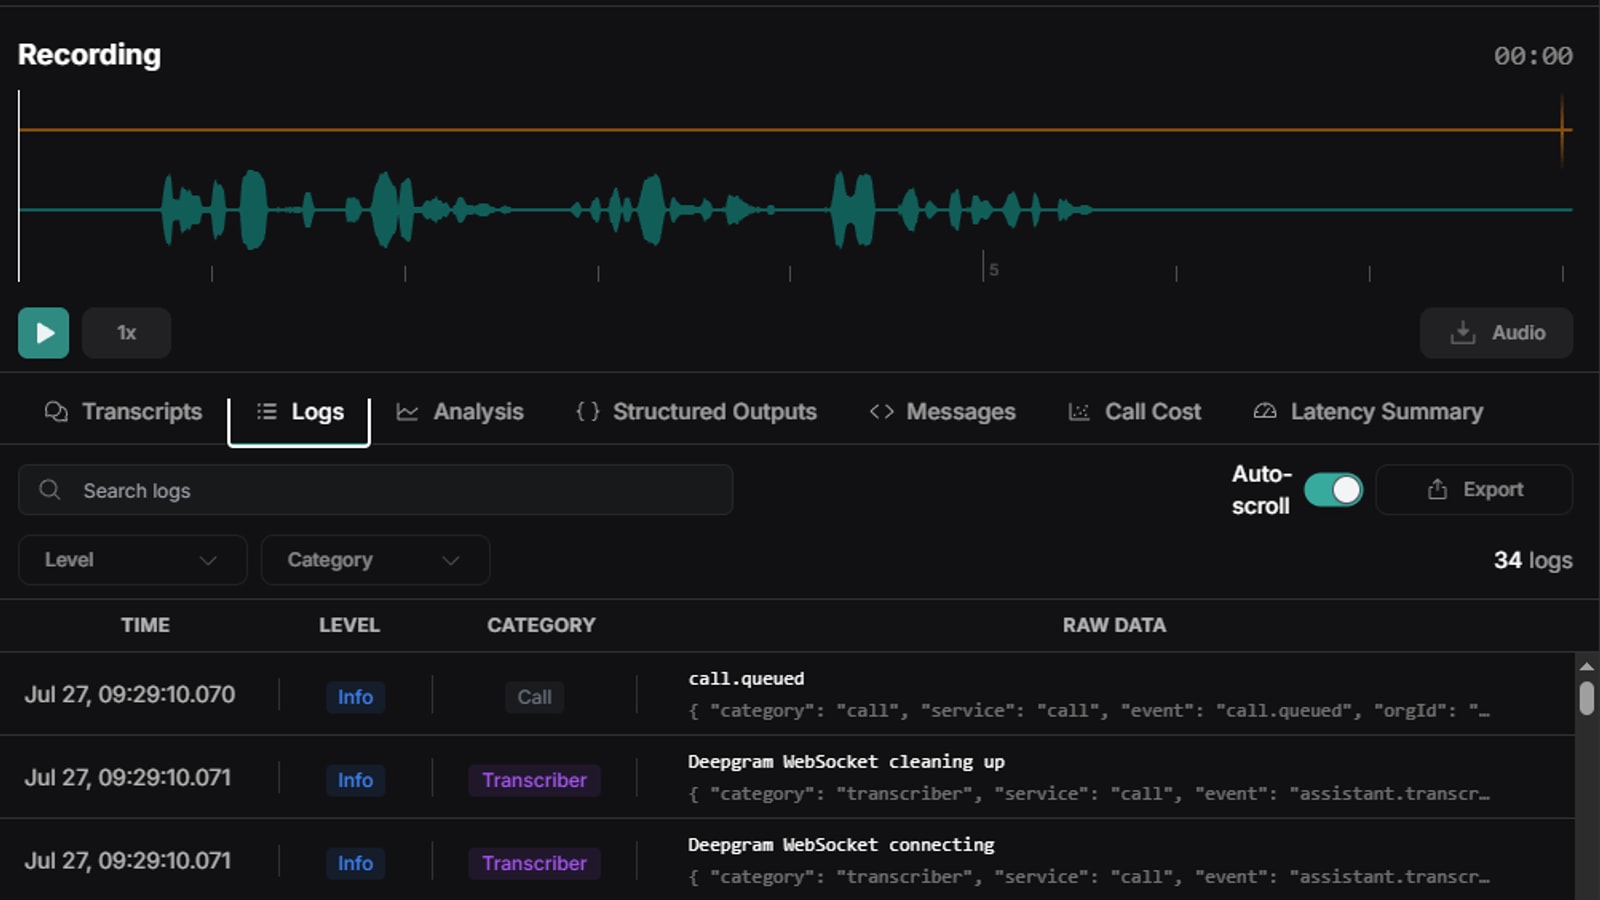Open the Structured Outputs tab
The height and width of the screenshot is (900, 1600).
pyautogui.click(x=696, y=412)
